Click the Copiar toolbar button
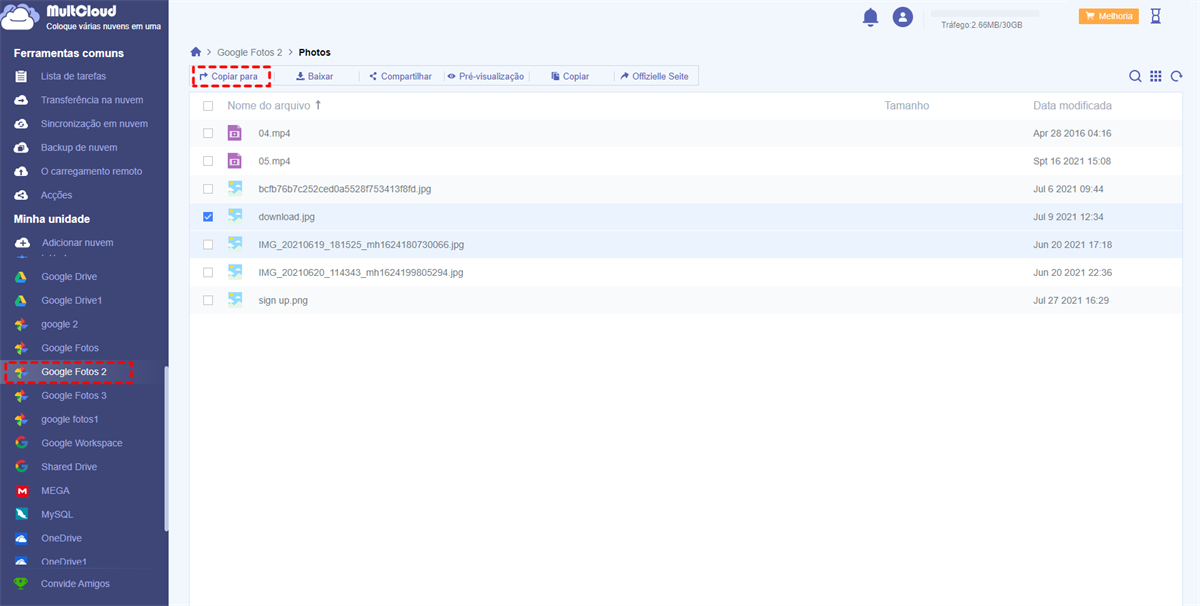This screenshot has width=1200, height=606. point(570,76)
